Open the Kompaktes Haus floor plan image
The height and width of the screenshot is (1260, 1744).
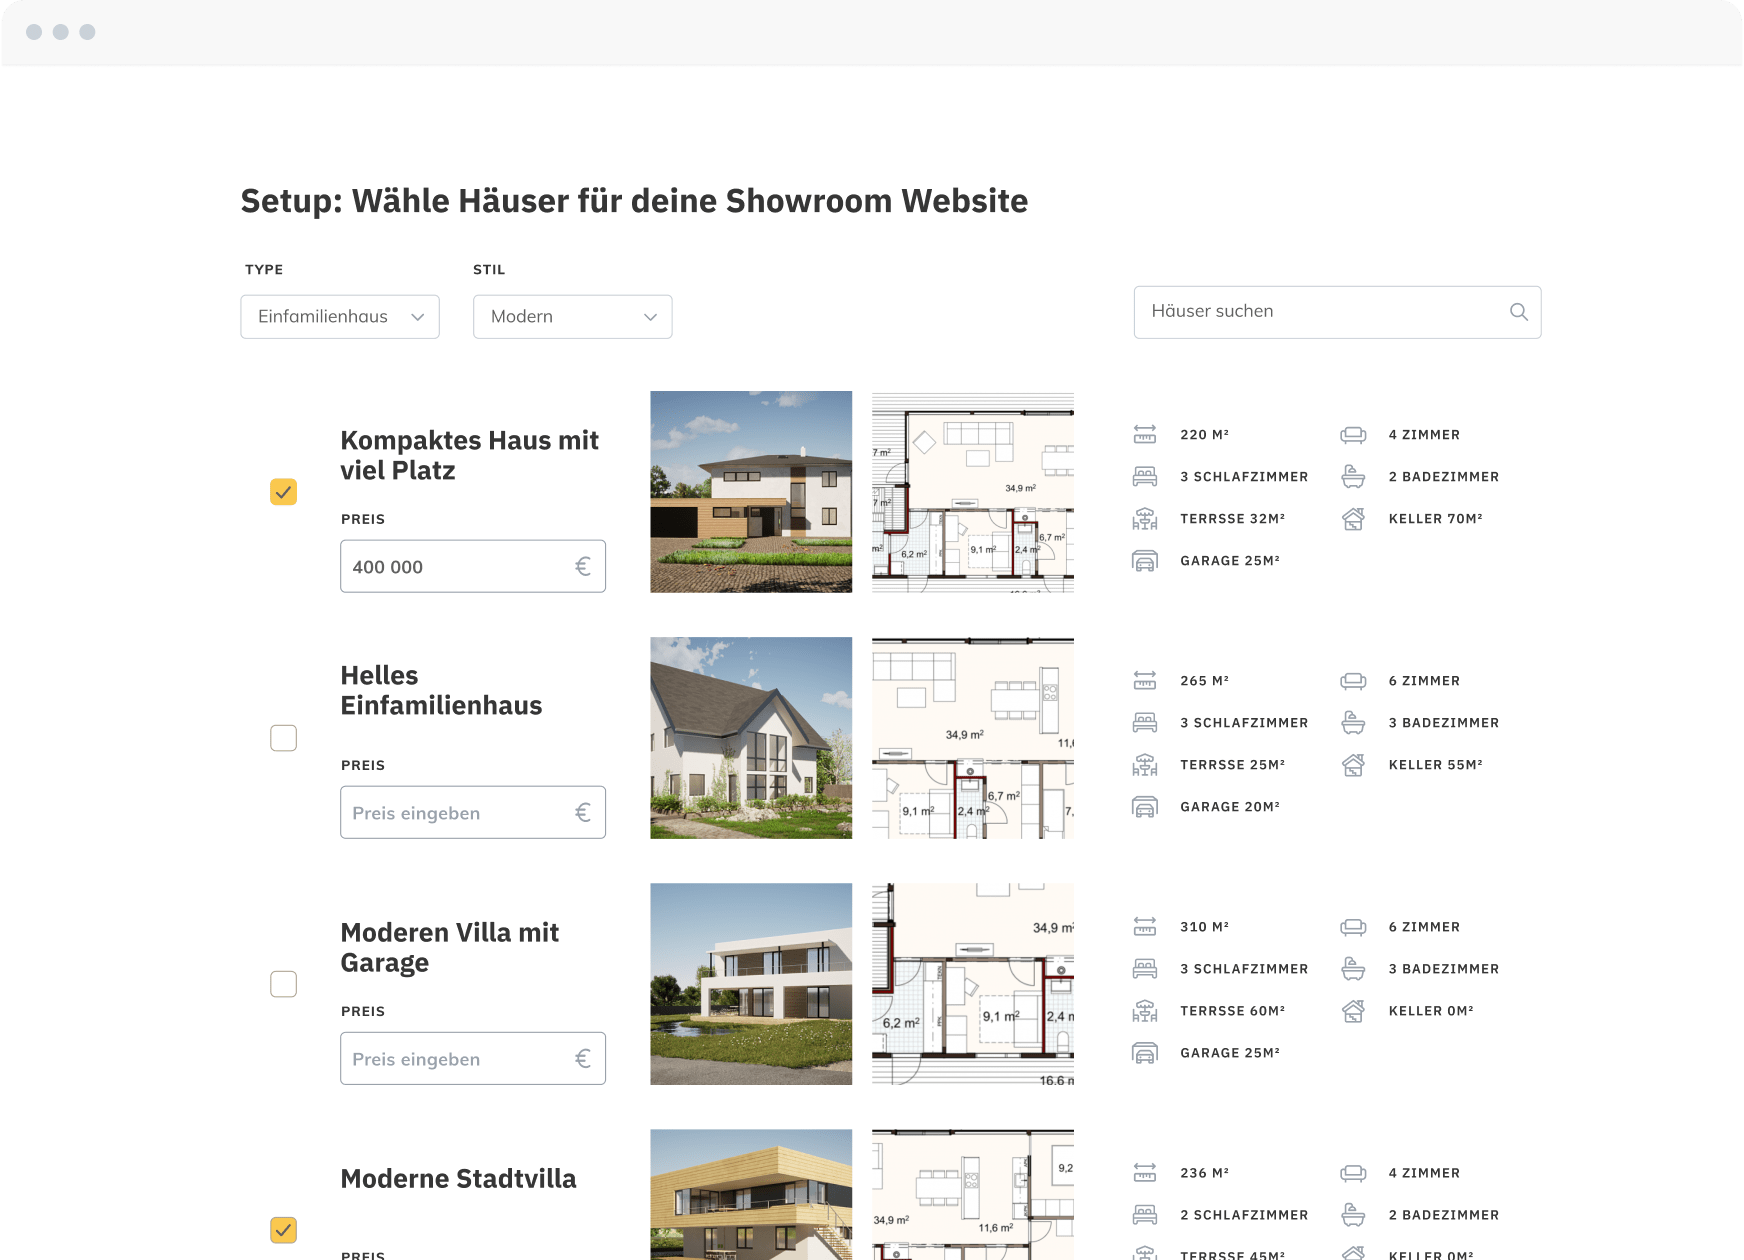point(973,492)
